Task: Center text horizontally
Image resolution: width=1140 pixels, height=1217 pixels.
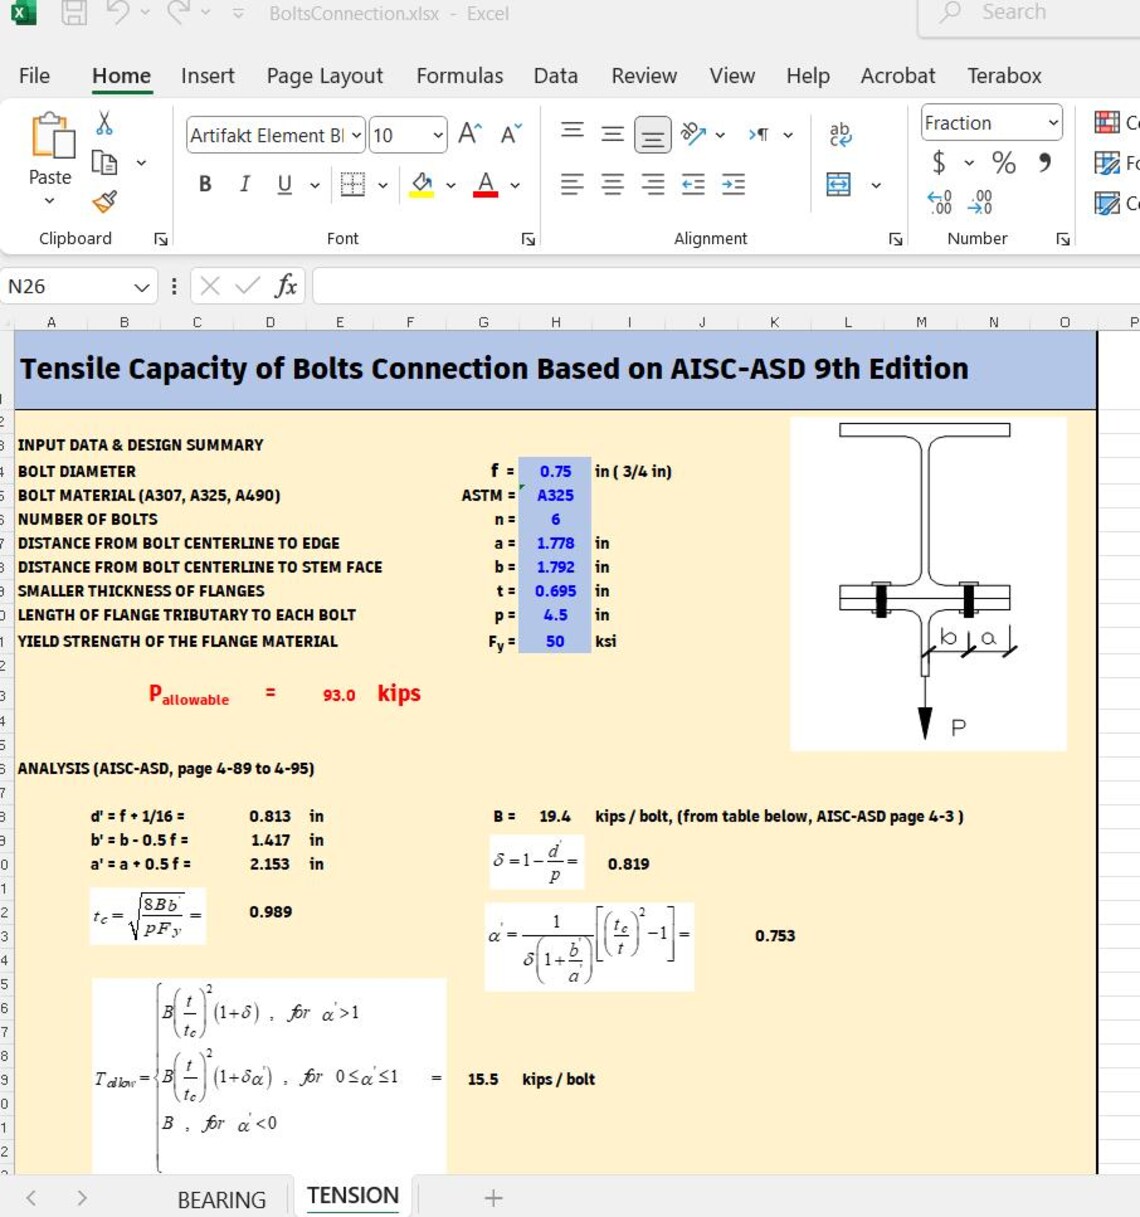Action: (612, 184)
